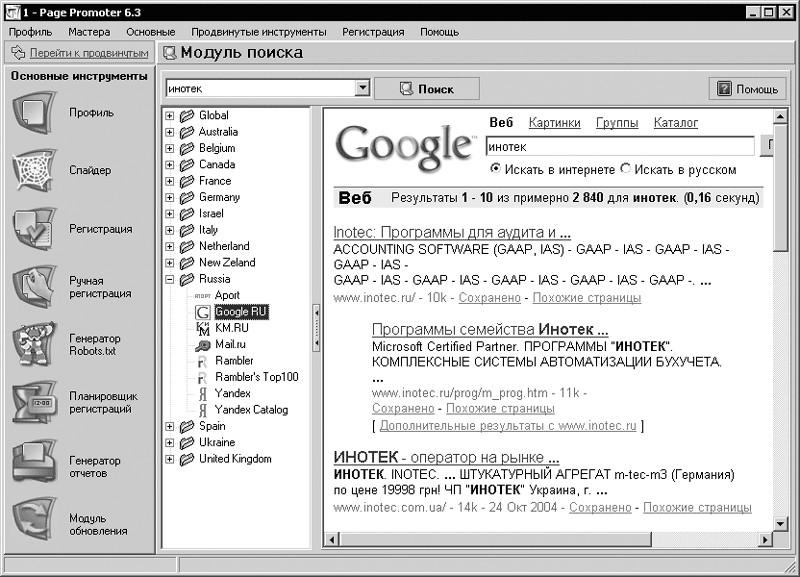The image size is (800, 577).
Task: Click the Ukraine folder icon
Action: 187,443
